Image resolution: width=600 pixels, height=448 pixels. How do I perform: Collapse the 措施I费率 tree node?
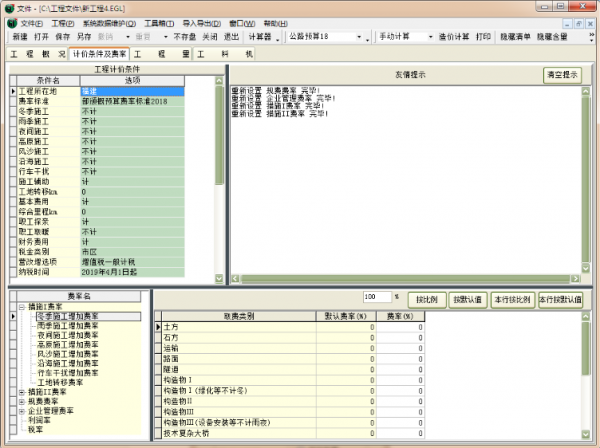pyautogui.click(x=22, y=307)
